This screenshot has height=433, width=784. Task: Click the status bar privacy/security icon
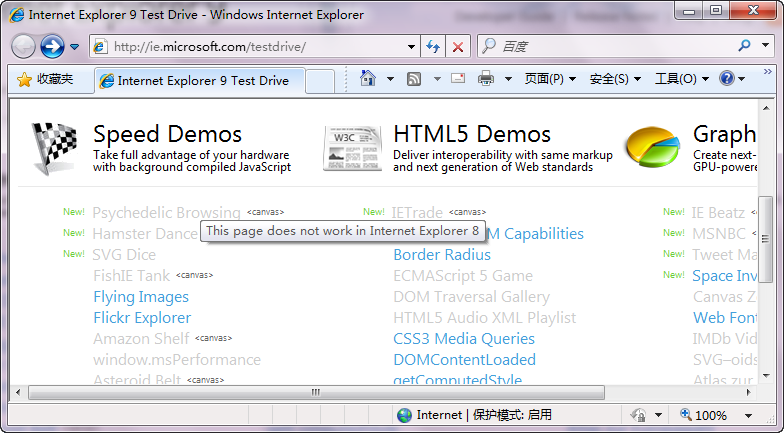click(x=638, y=415)
